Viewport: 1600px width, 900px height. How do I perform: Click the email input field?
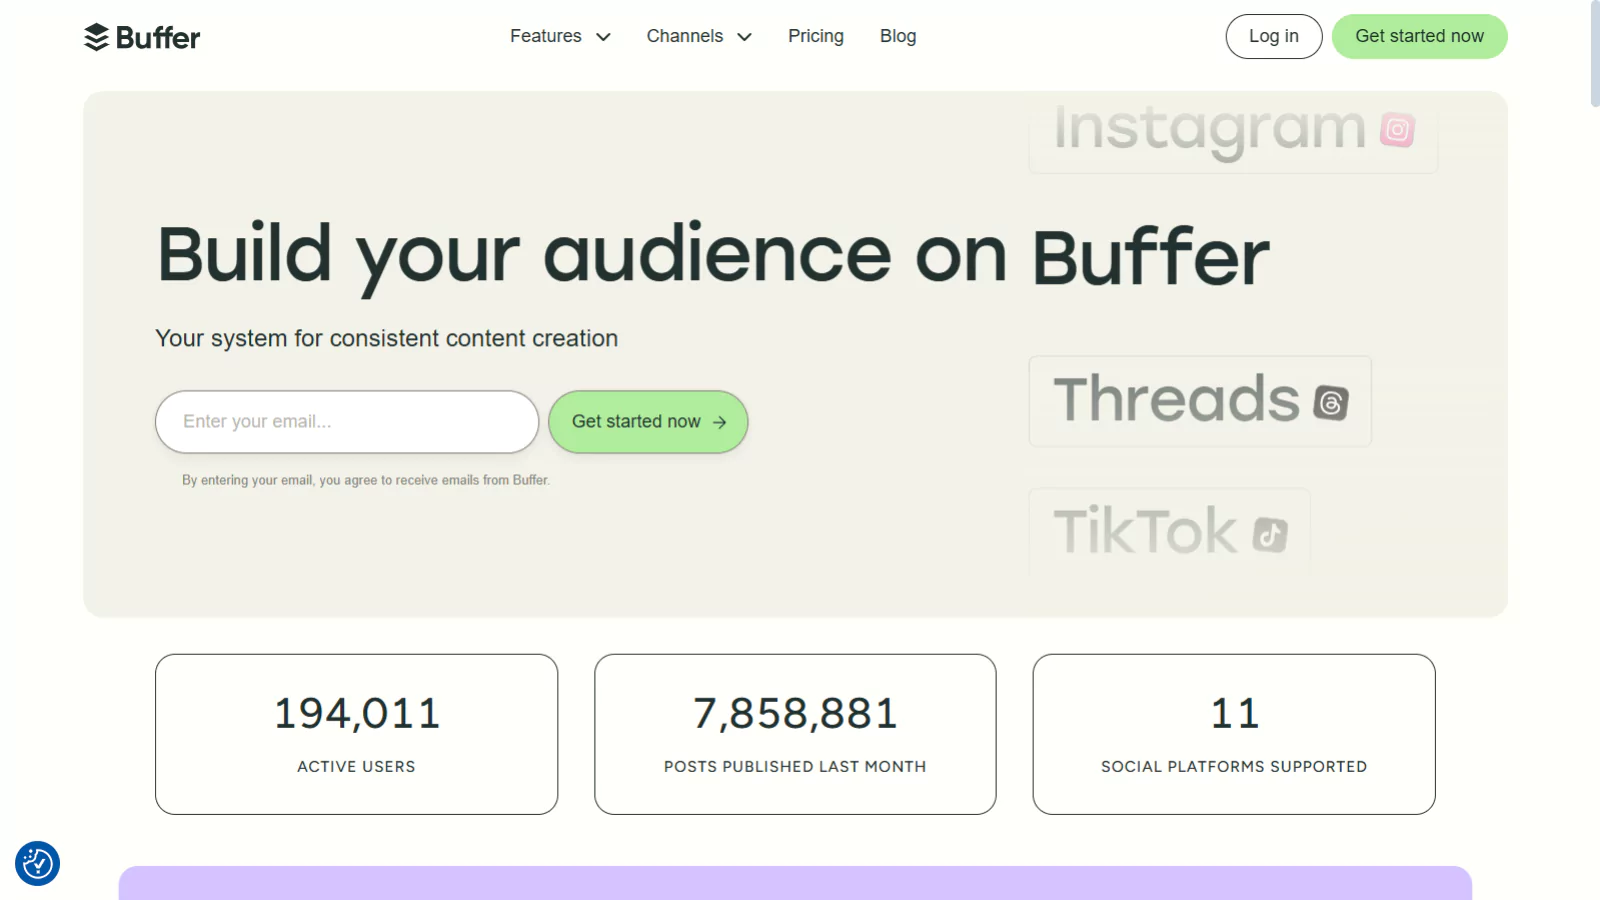(x=347, y=422)
